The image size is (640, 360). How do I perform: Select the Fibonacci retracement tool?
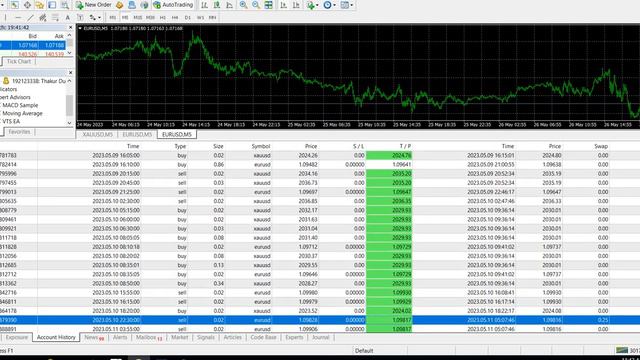55,18
